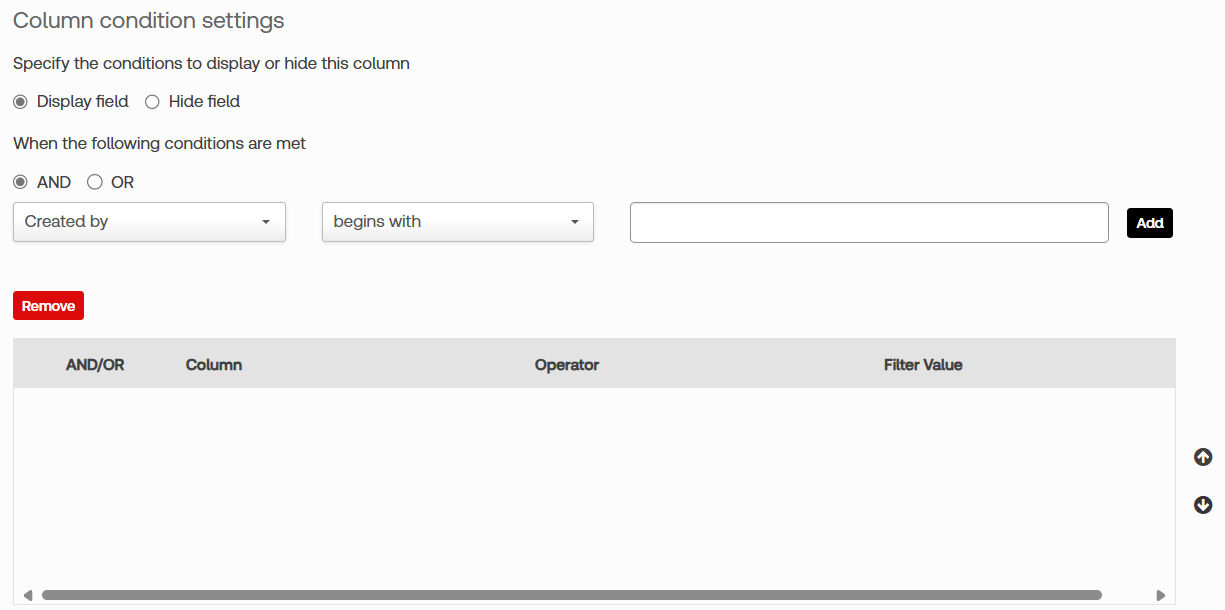Click the Operator table header

tap(567, 365)
